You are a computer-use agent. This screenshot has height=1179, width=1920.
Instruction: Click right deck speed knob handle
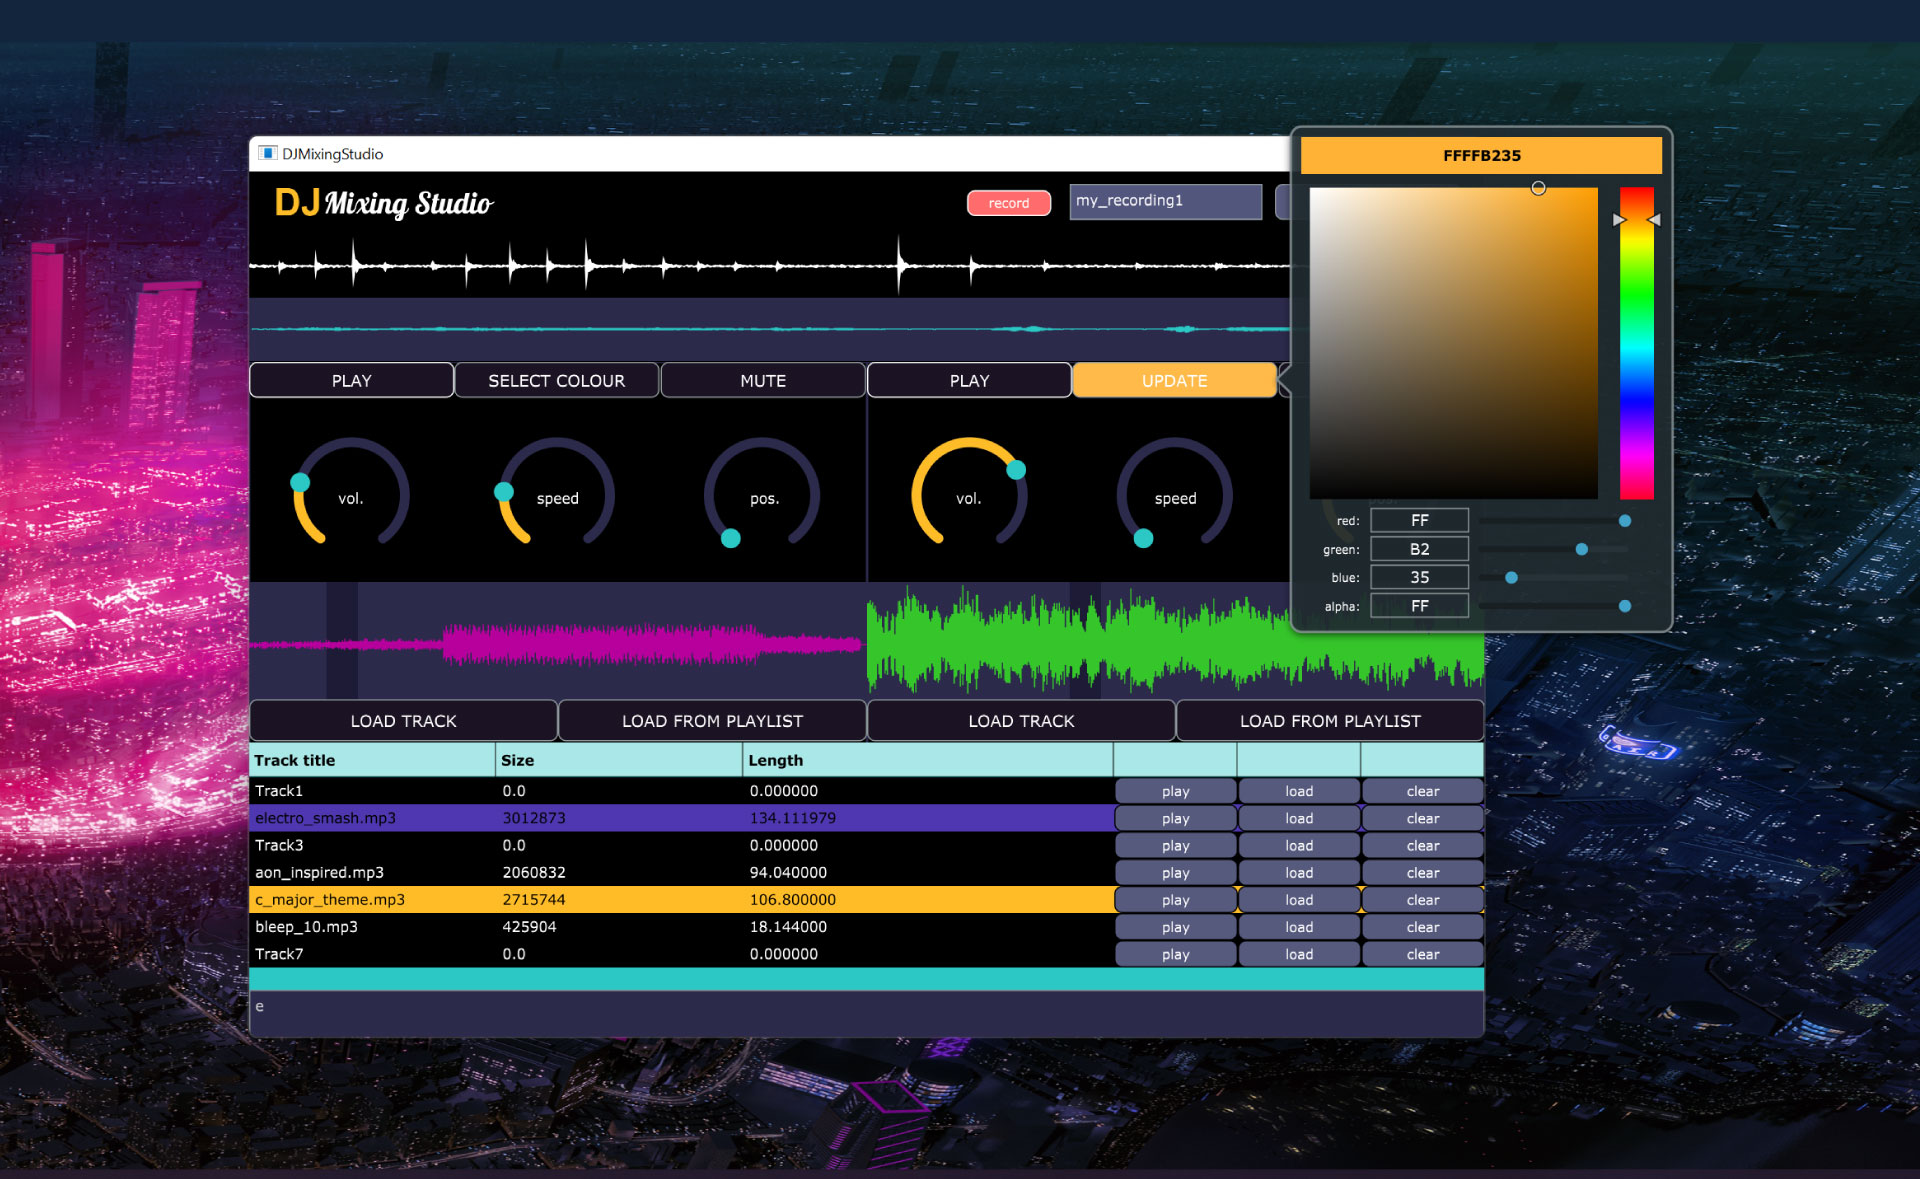pos(1143,538)
